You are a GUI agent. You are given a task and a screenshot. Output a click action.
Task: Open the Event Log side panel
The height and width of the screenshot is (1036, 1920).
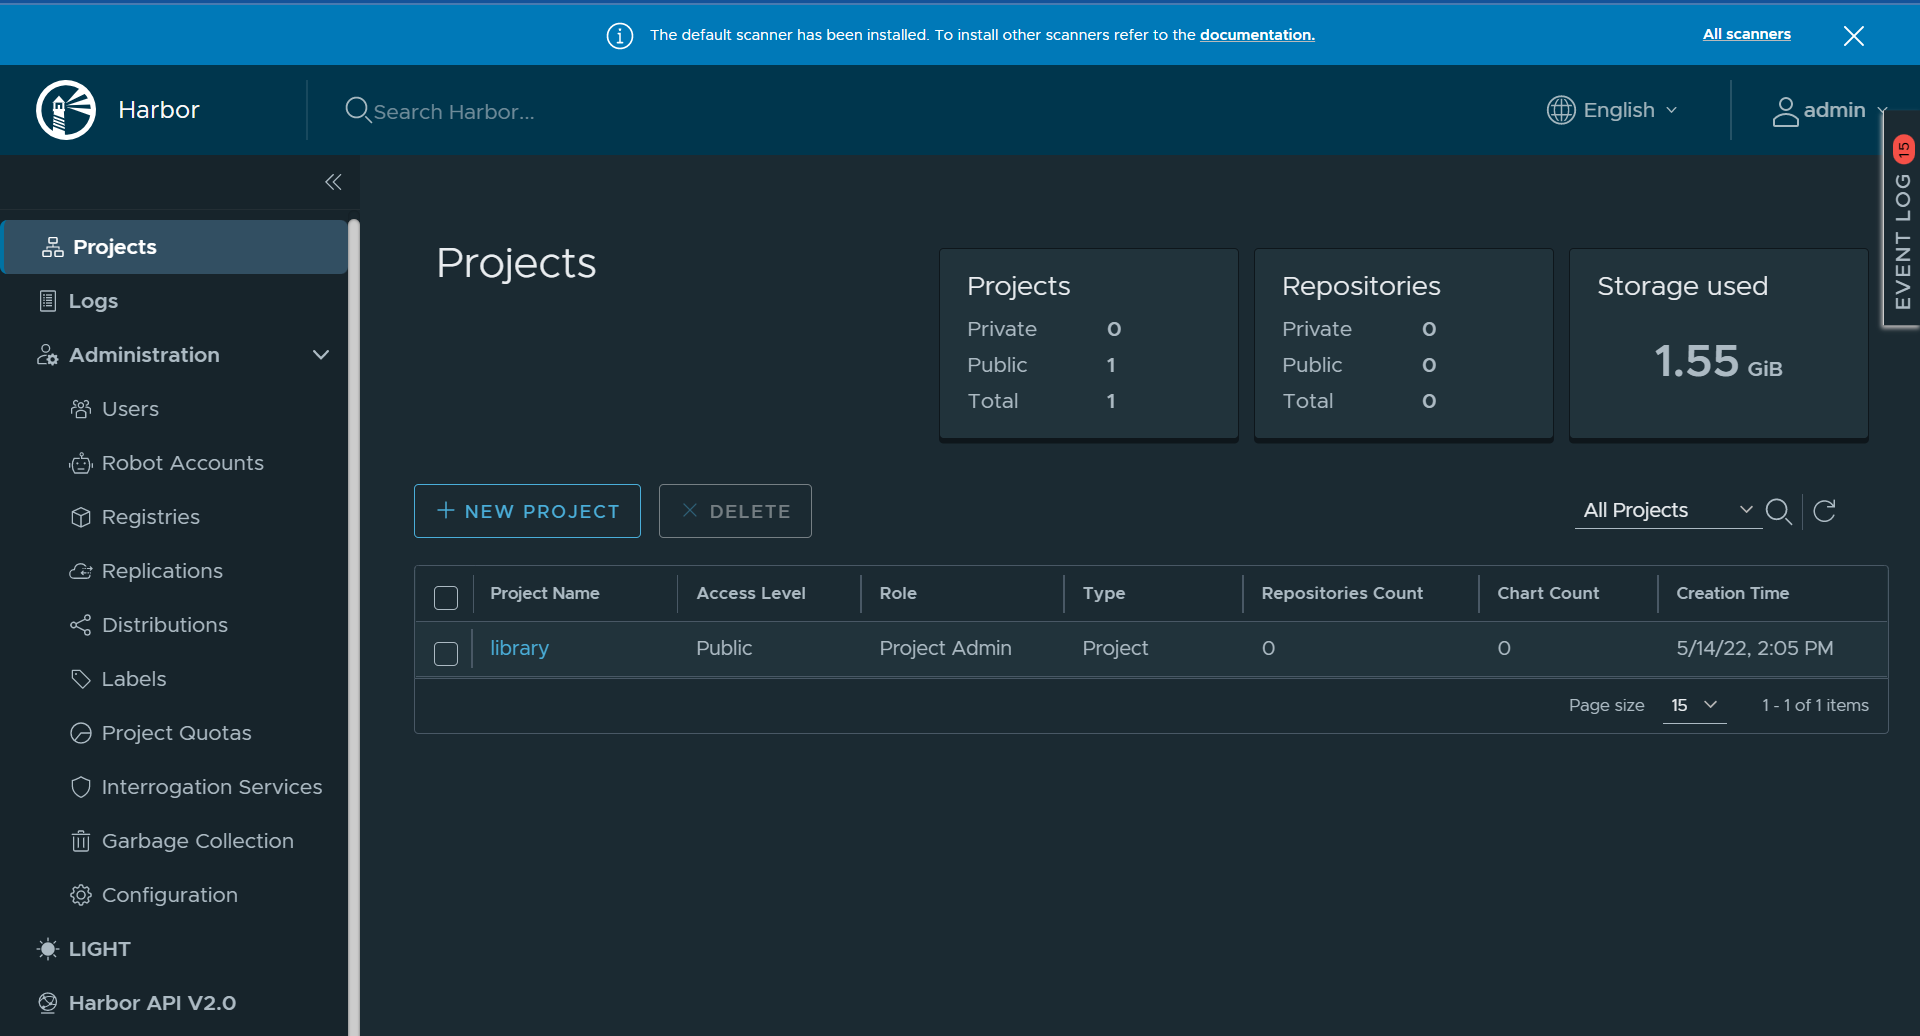[1902, 218]
